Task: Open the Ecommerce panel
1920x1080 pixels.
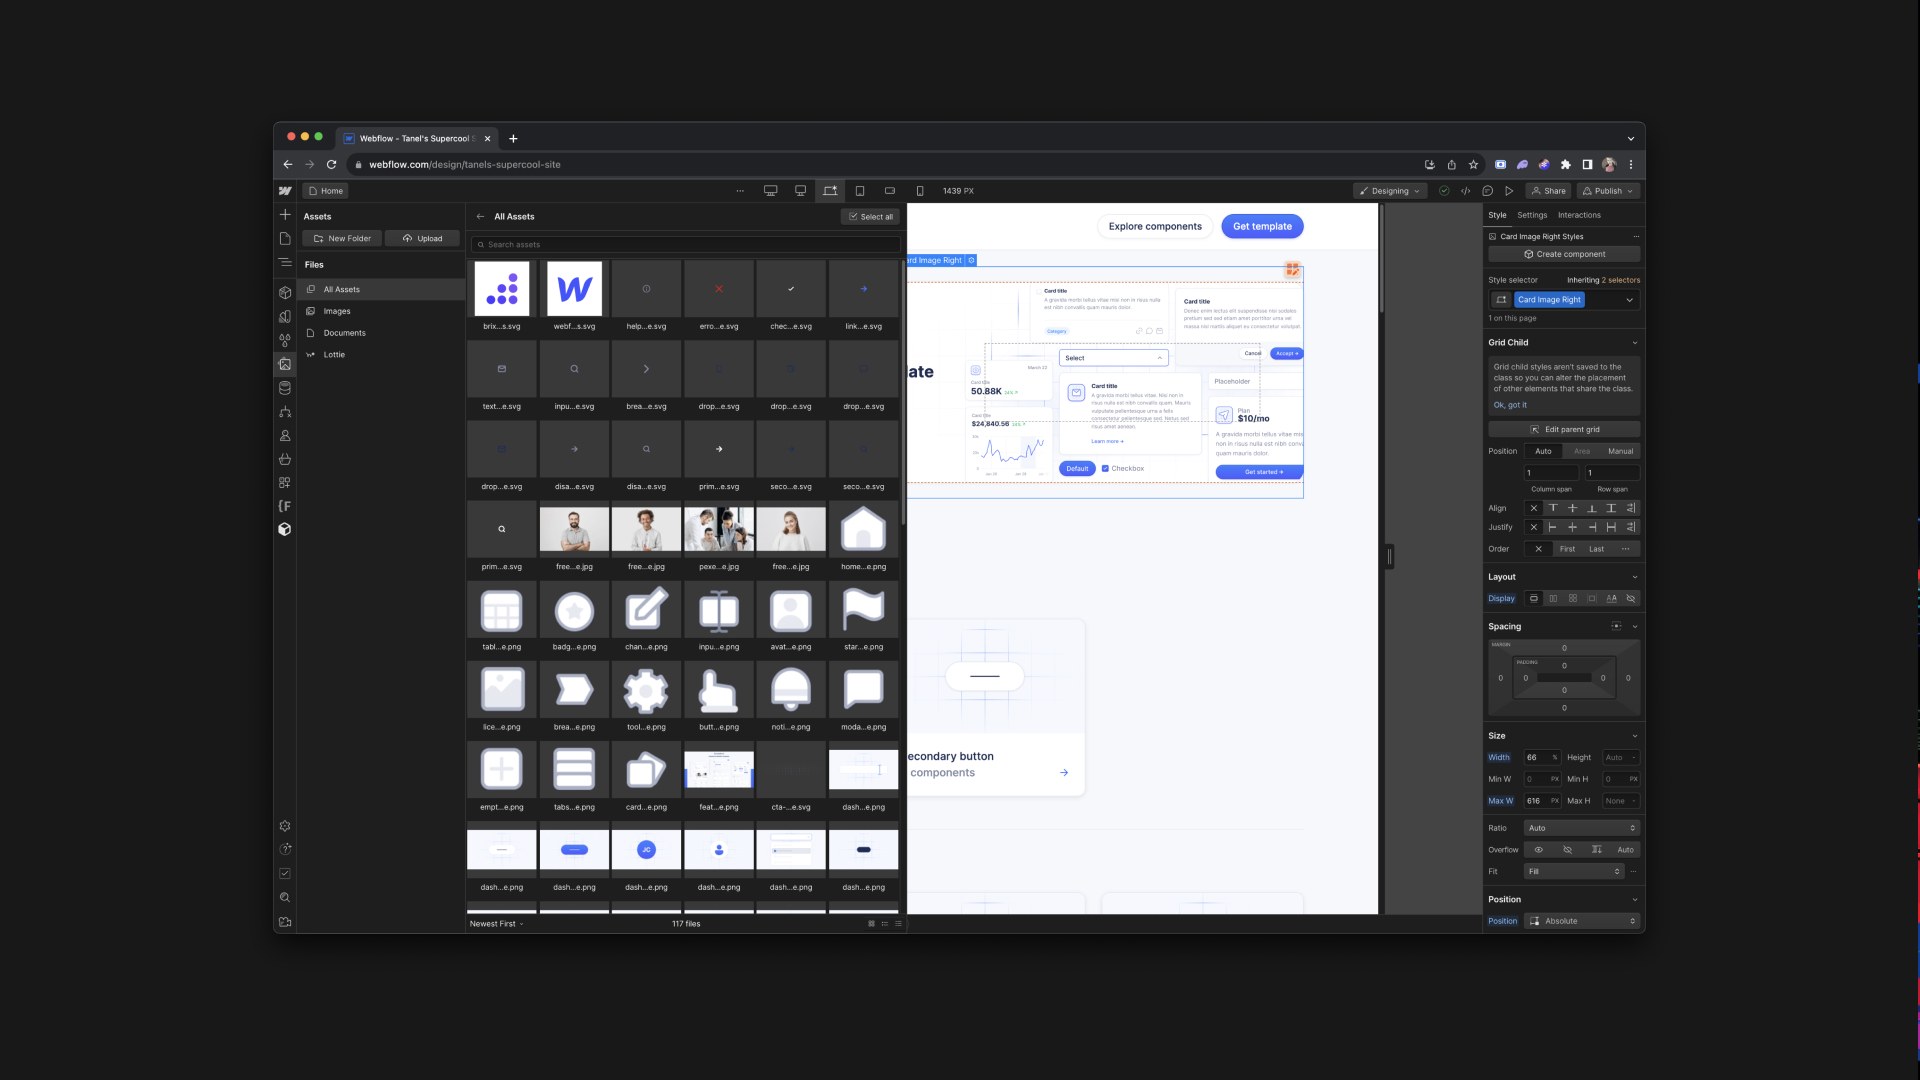Action: [x=285, y=459]
